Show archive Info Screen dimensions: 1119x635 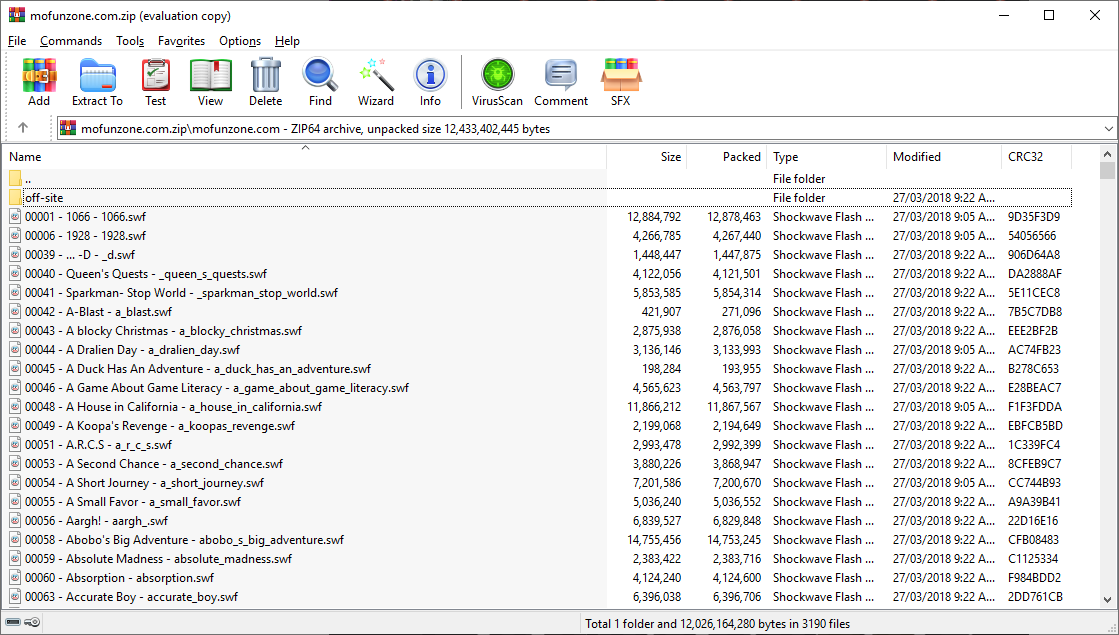pyautogui.click(x=430, y=81)
